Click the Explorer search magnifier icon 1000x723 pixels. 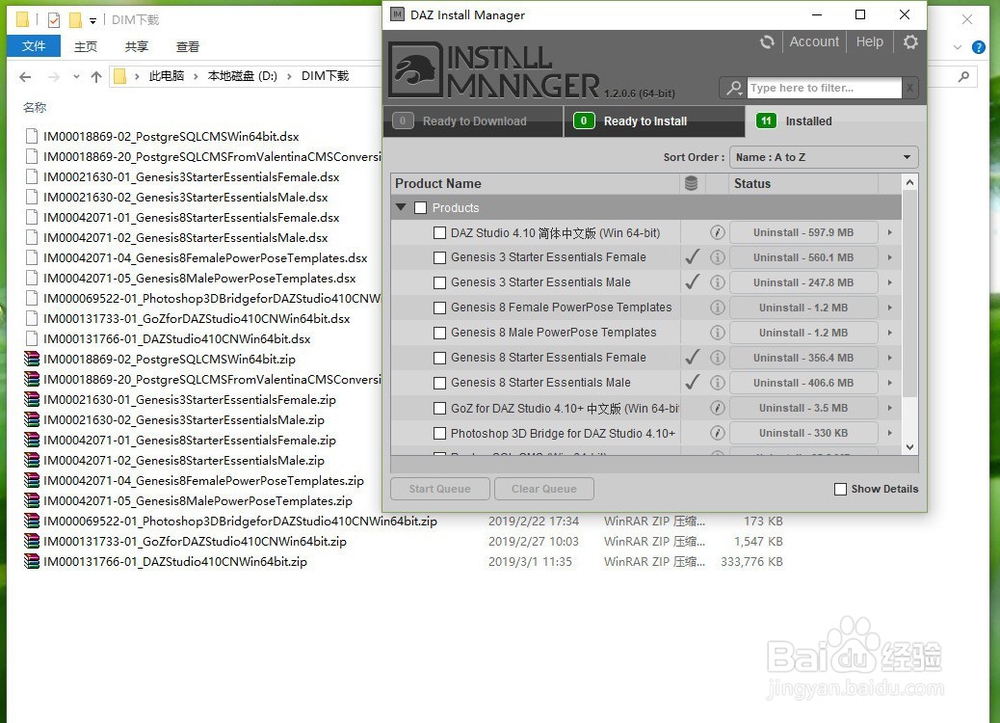coord(964,77)
